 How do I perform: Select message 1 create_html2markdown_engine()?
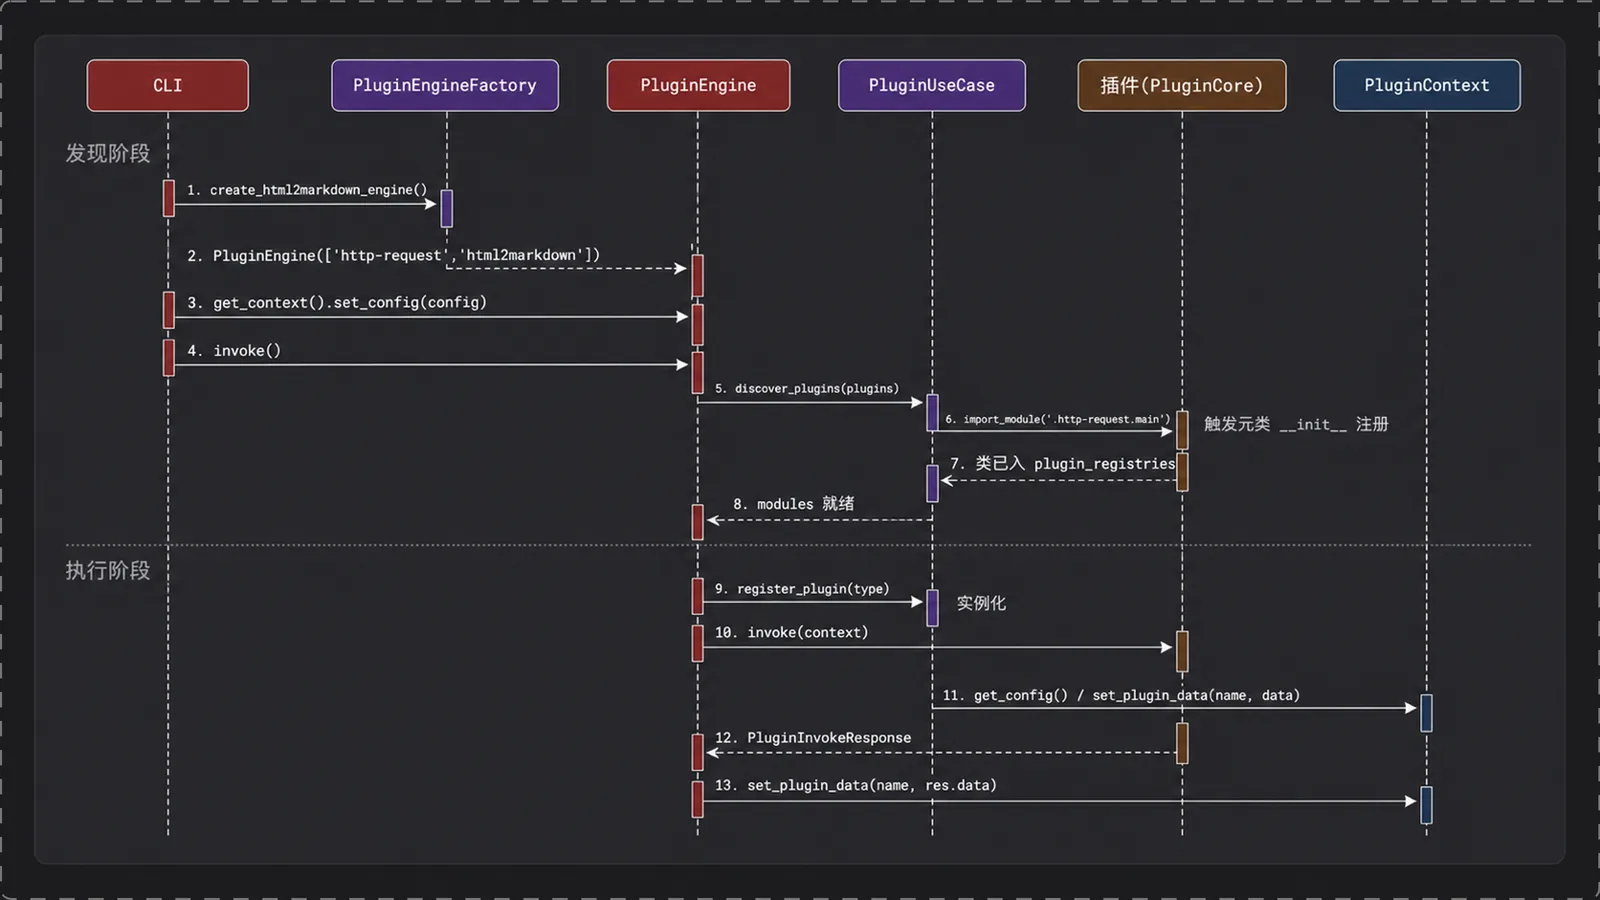coord(307,190)
